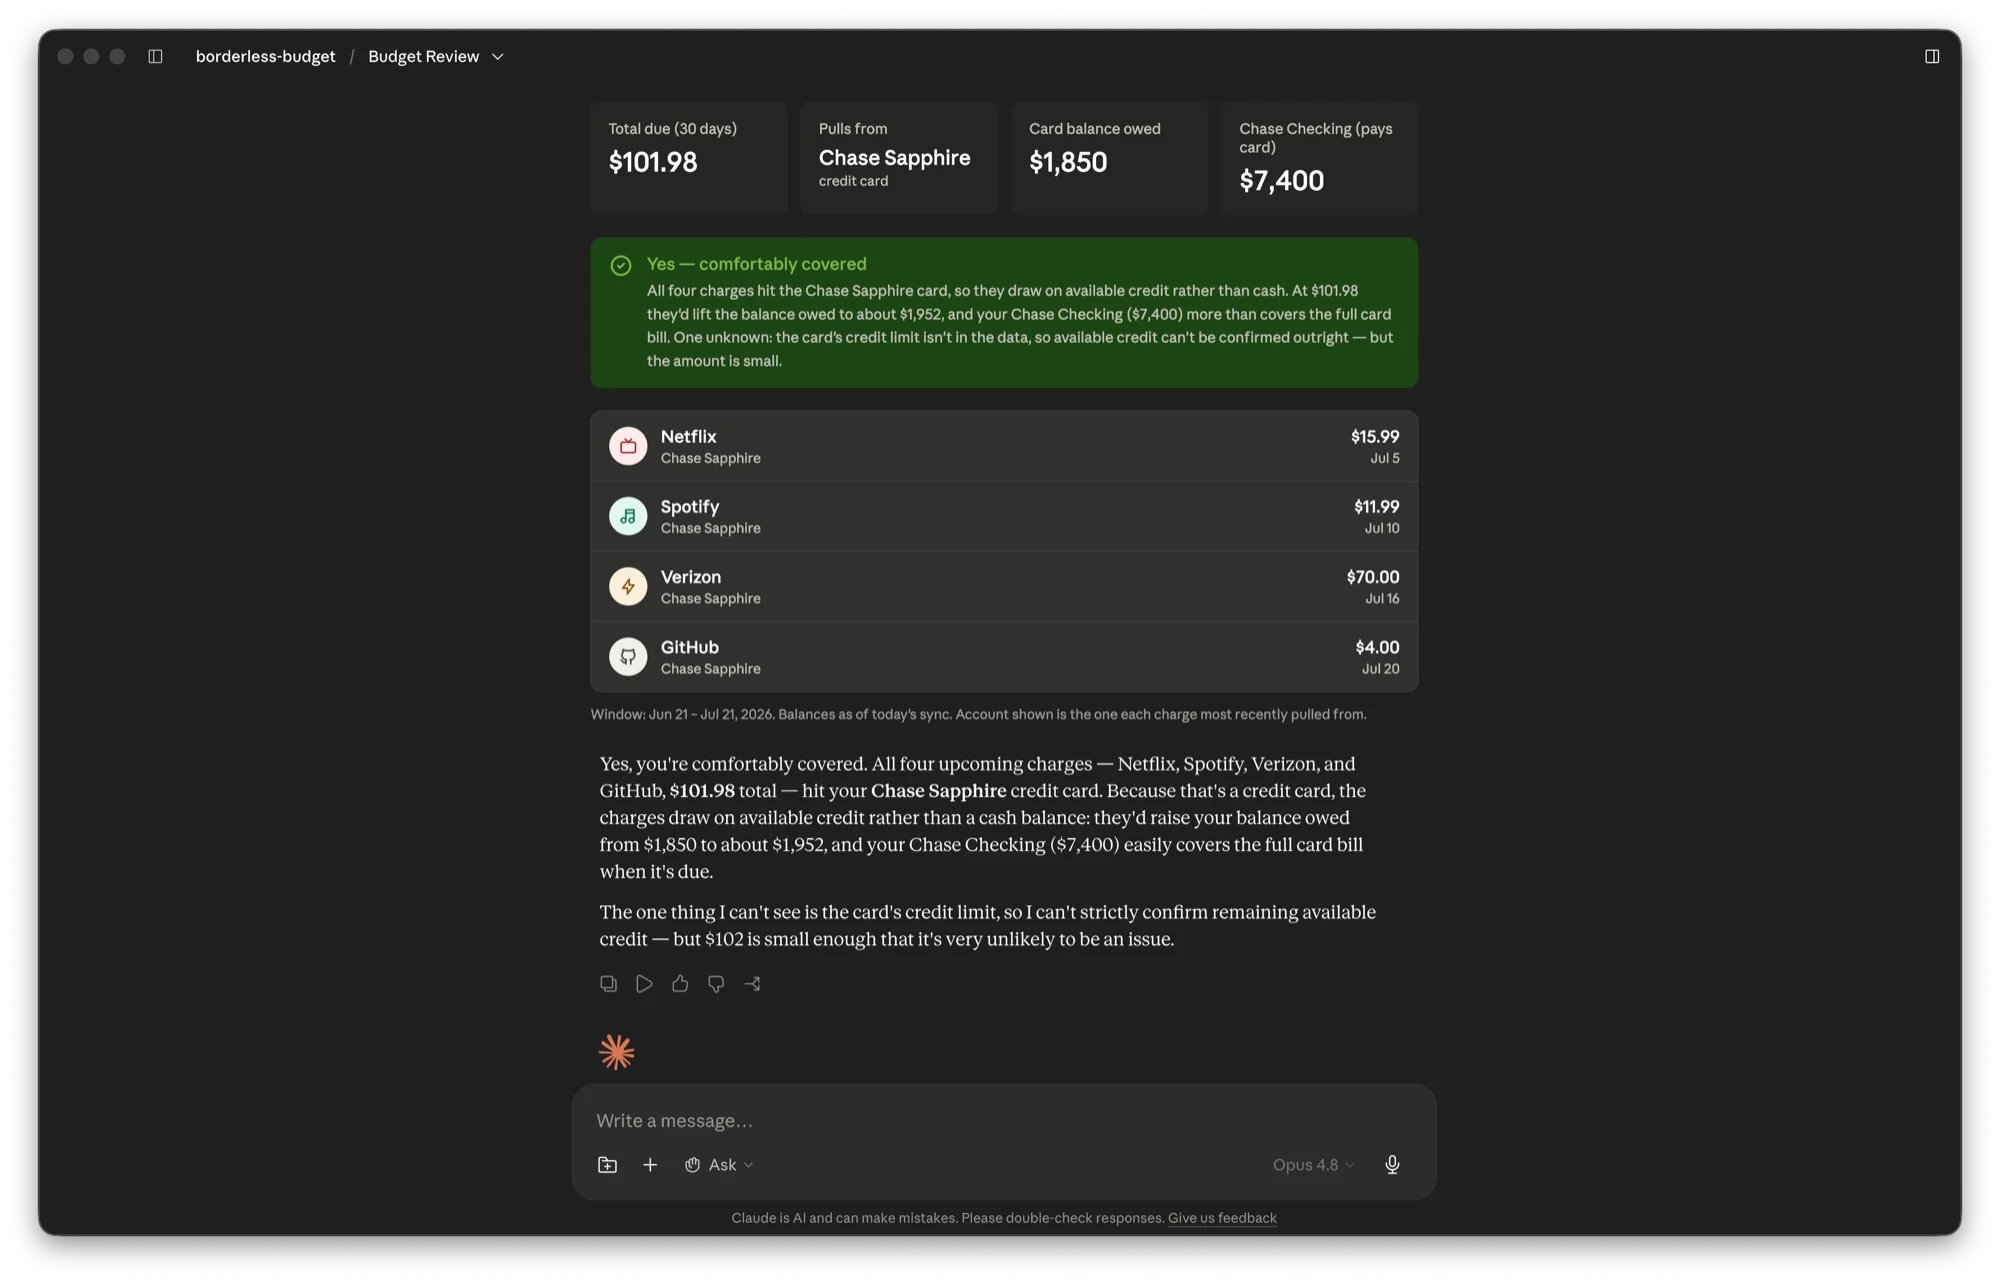Click the Window Jun 21 – Jul 21 footnote
The width and height of the screenshot is (2000, 1283).
point(978,714)
